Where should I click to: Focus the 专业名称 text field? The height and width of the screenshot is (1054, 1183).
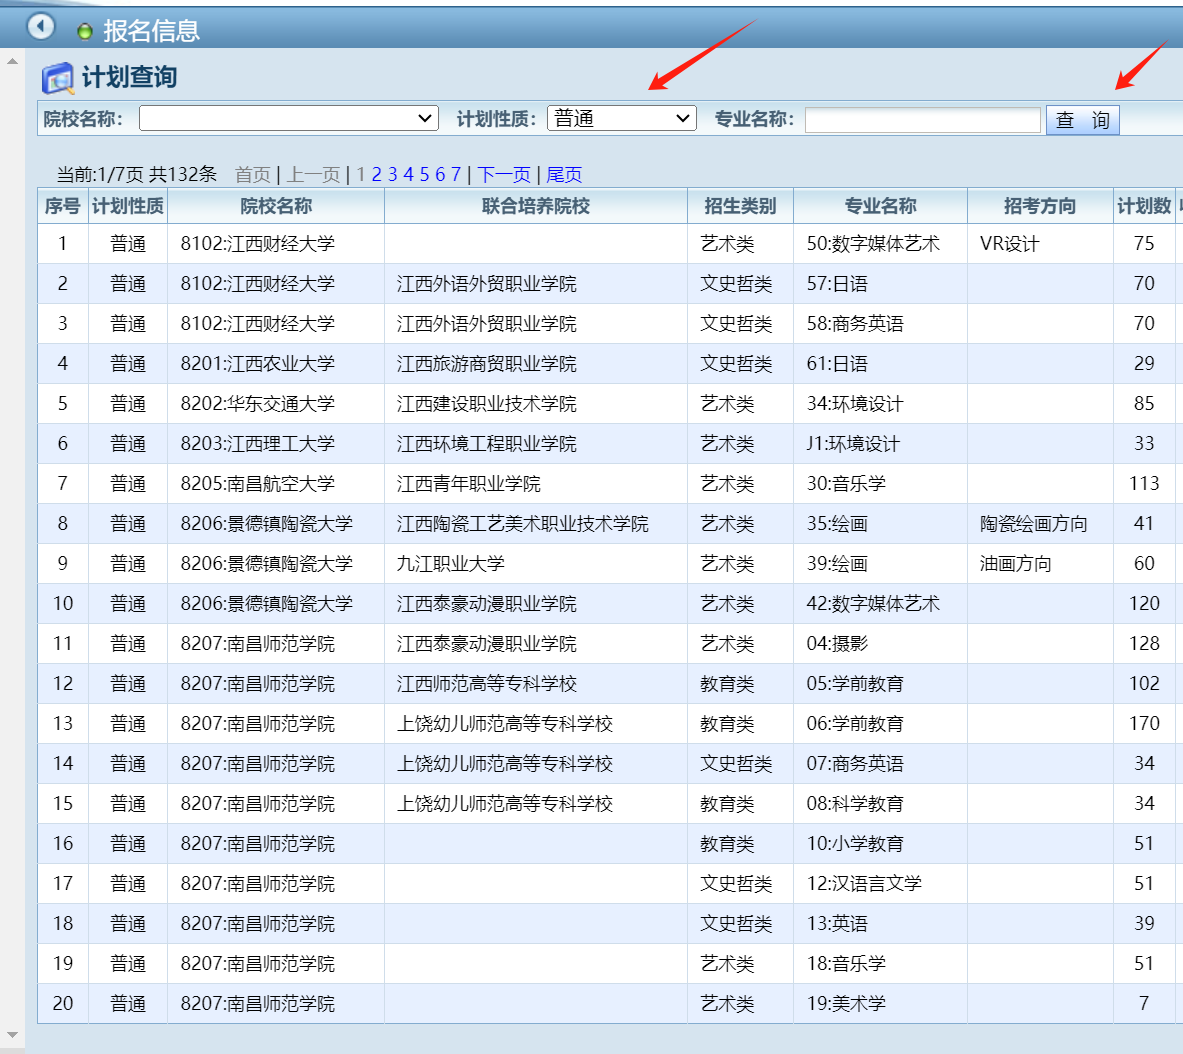[x=922, y=120]
